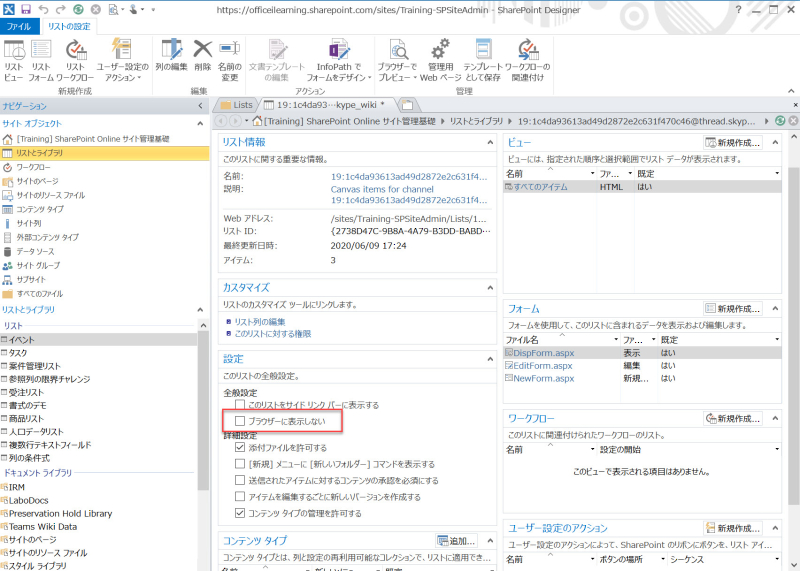This screenshot has width=800, height=571.
Task: Collapse the 設定 section
Action: click(x=490, y=359)
